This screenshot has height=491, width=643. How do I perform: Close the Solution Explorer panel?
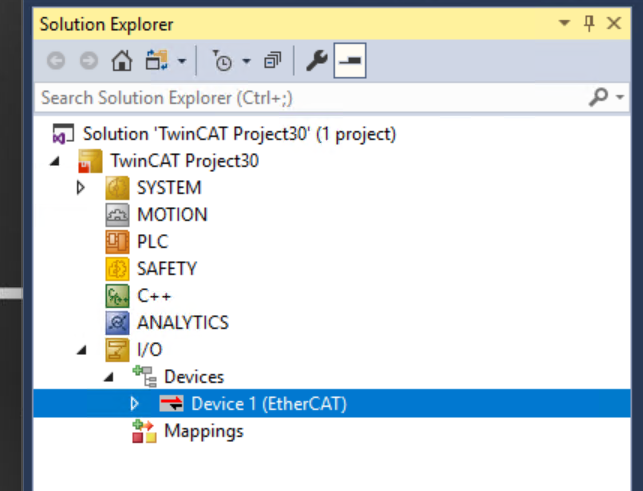613,23
